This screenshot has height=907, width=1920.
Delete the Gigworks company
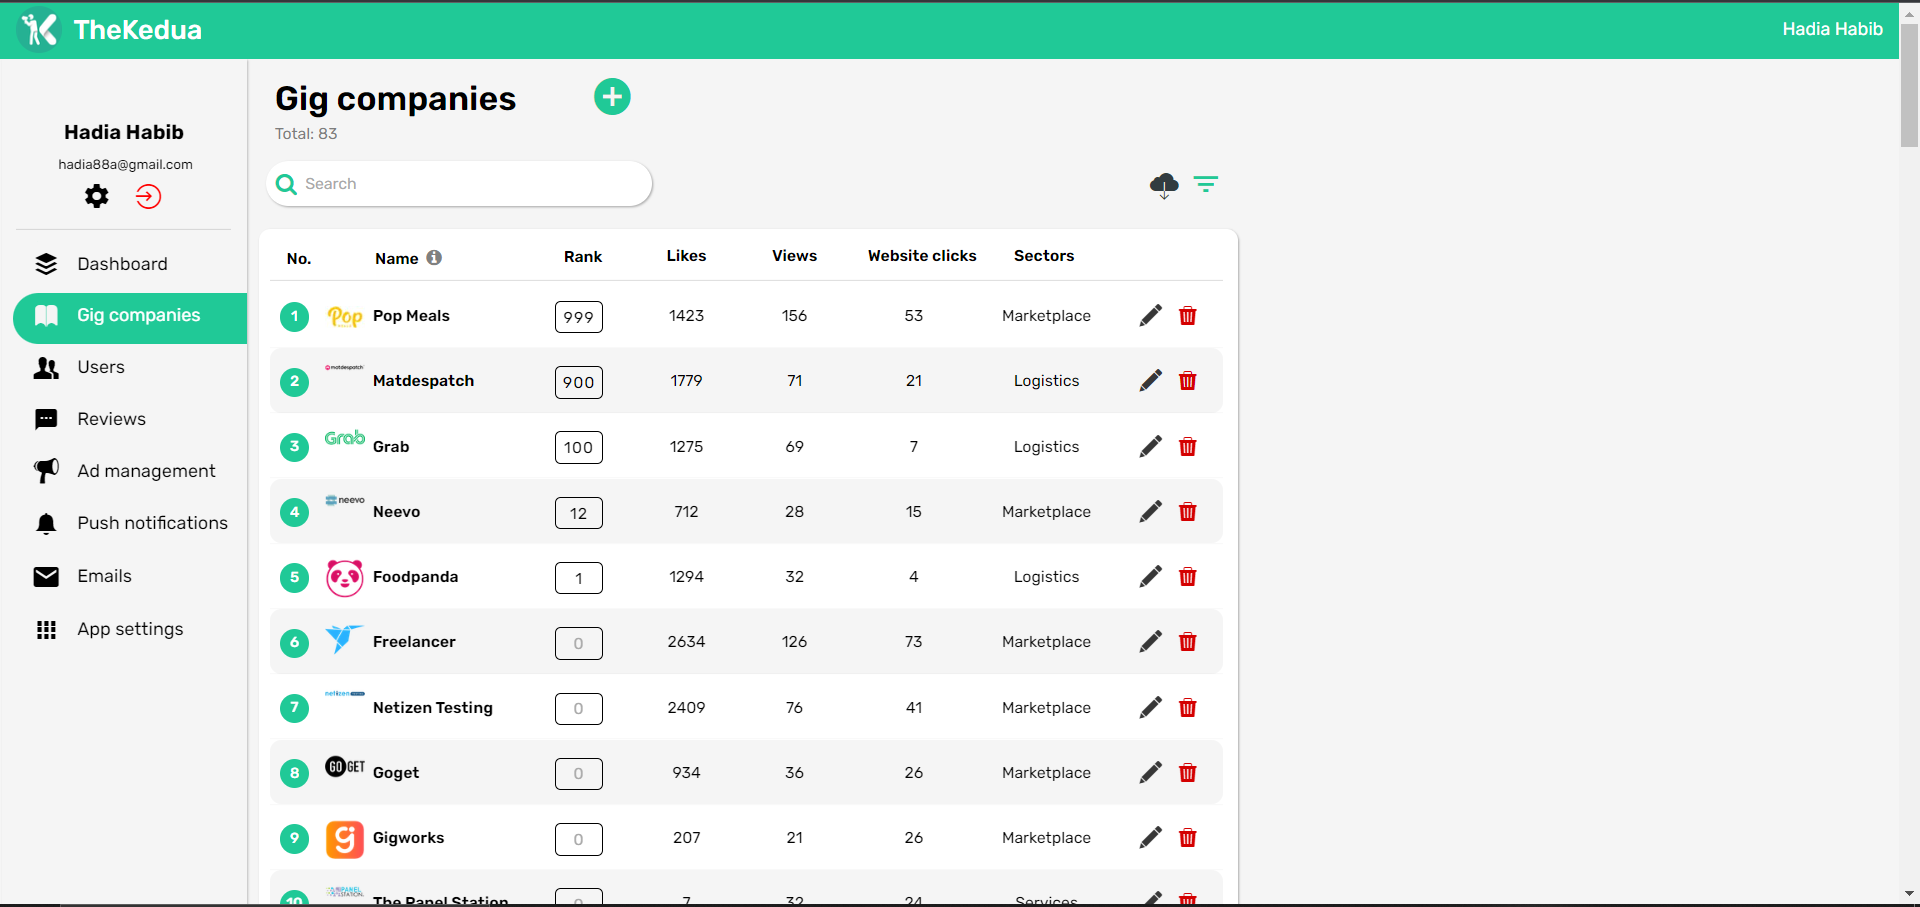[x=1188, y=837]
